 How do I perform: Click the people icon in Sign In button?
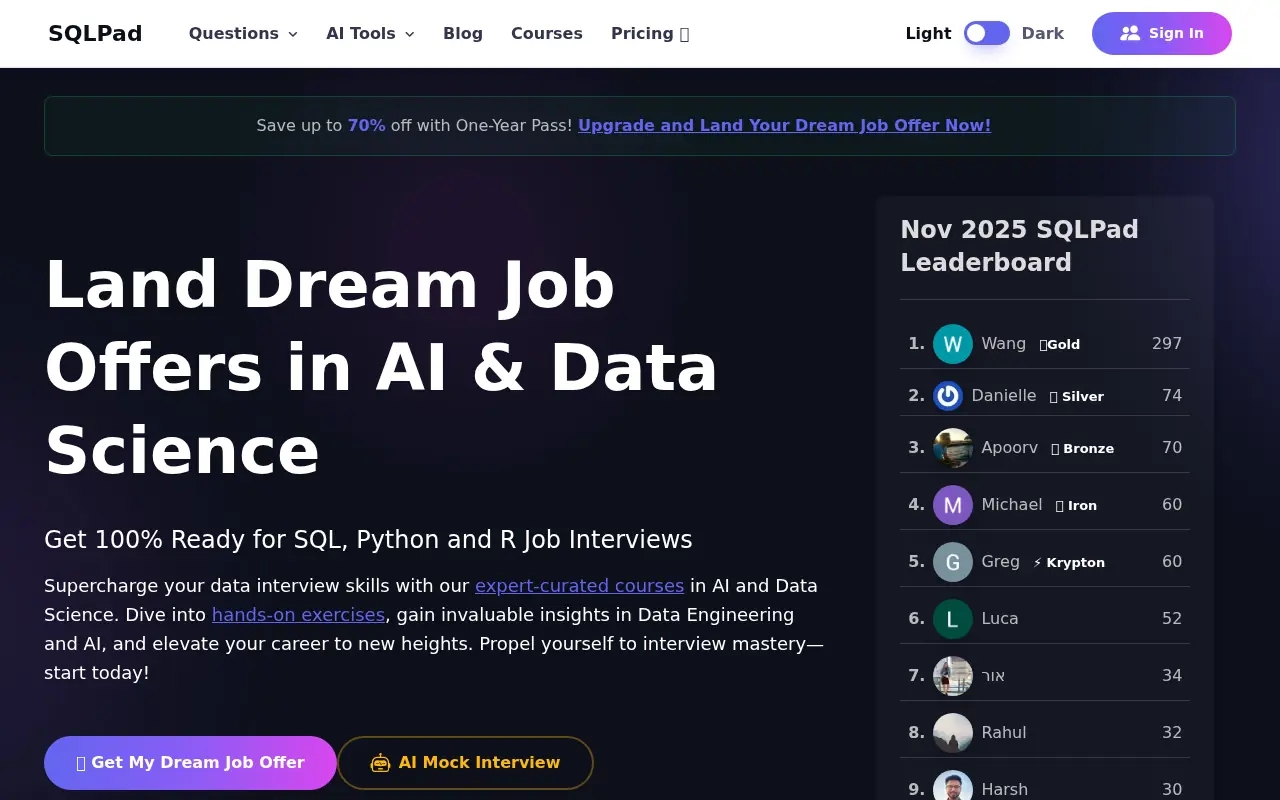pos(1130,33)
